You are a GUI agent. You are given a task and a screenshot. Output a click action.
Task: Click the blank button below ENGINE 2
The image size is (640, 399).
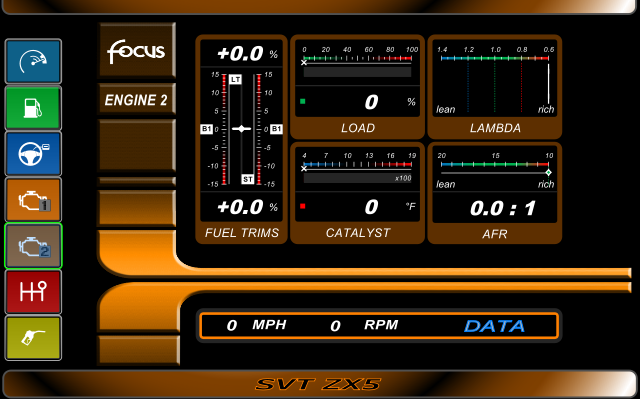point(137,145)
